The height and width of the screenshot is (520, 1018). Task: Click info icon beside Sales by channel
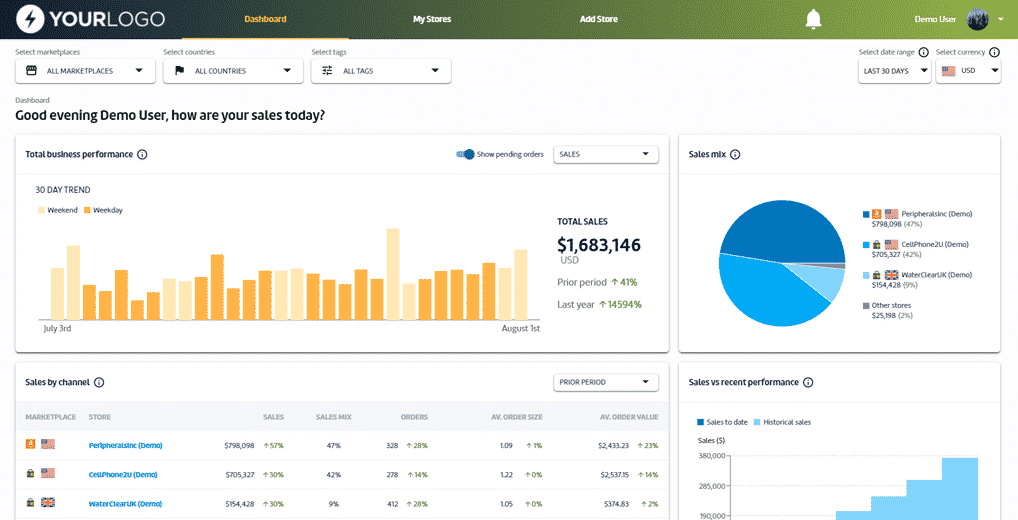pos(99,382)
